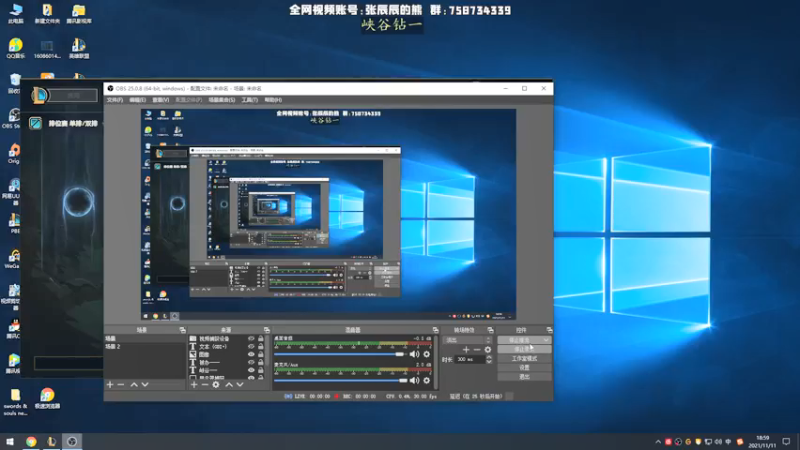The image size is (800, 450).
Task: Add a new scene with plus icon
Action: click(x=110, y=384)
